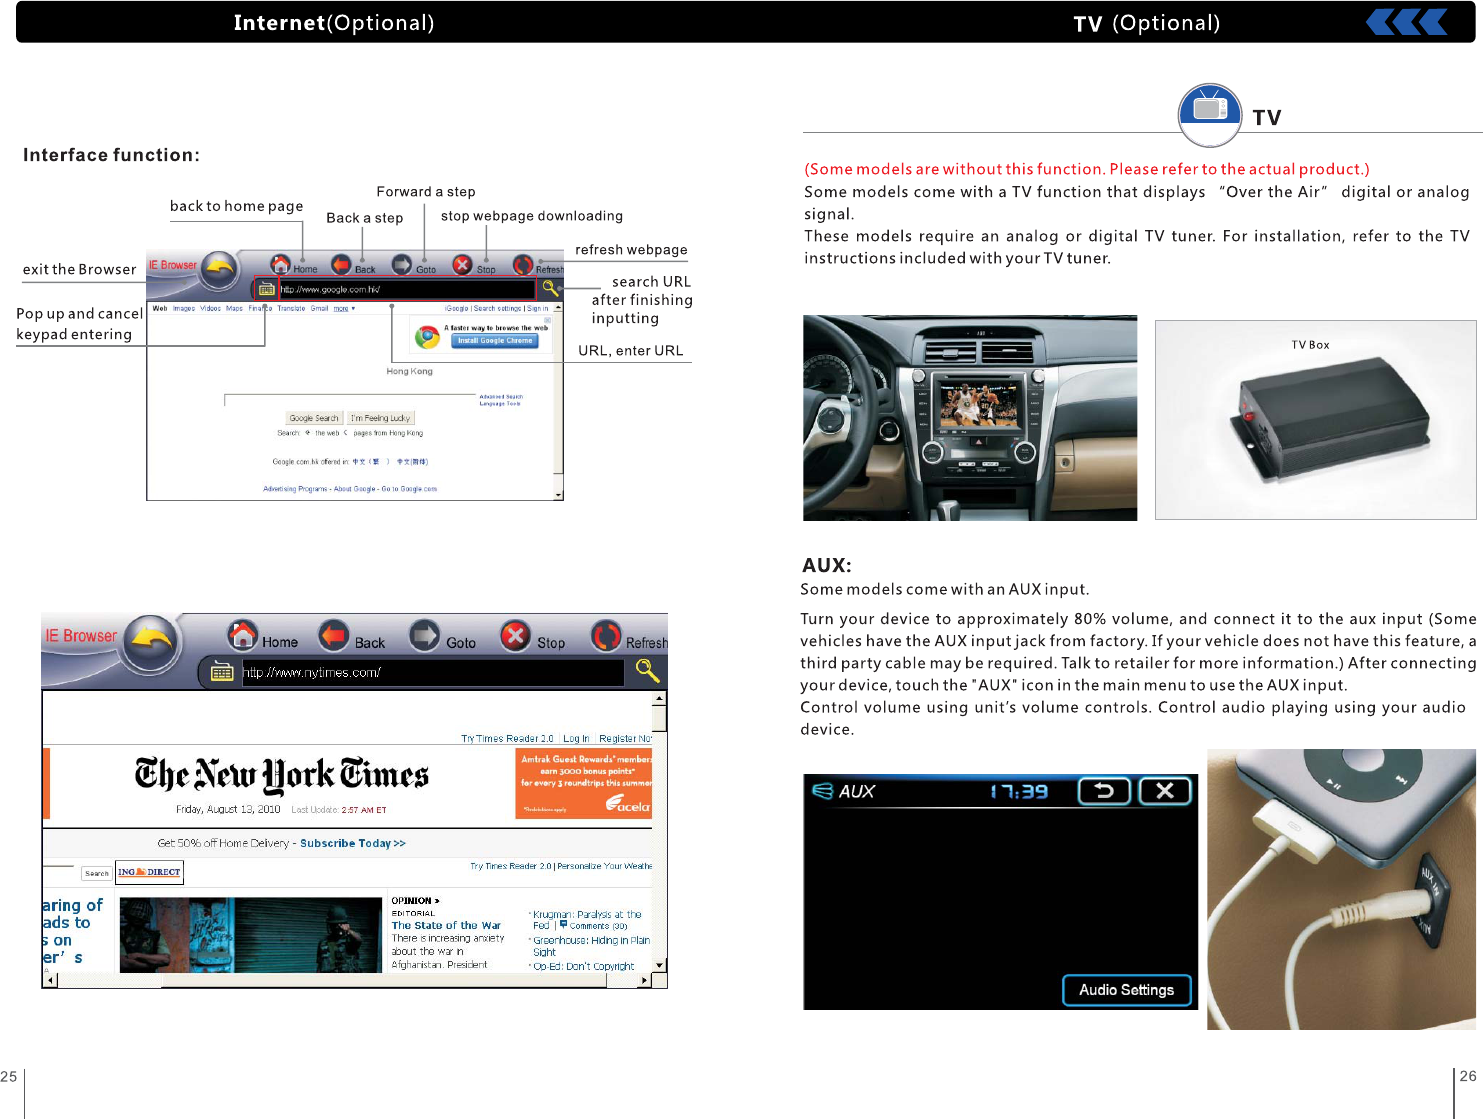Click Home icon in the google.com.hk browser
Viewport: 1483px width, 1119px height.
click(x=281, y=265)
